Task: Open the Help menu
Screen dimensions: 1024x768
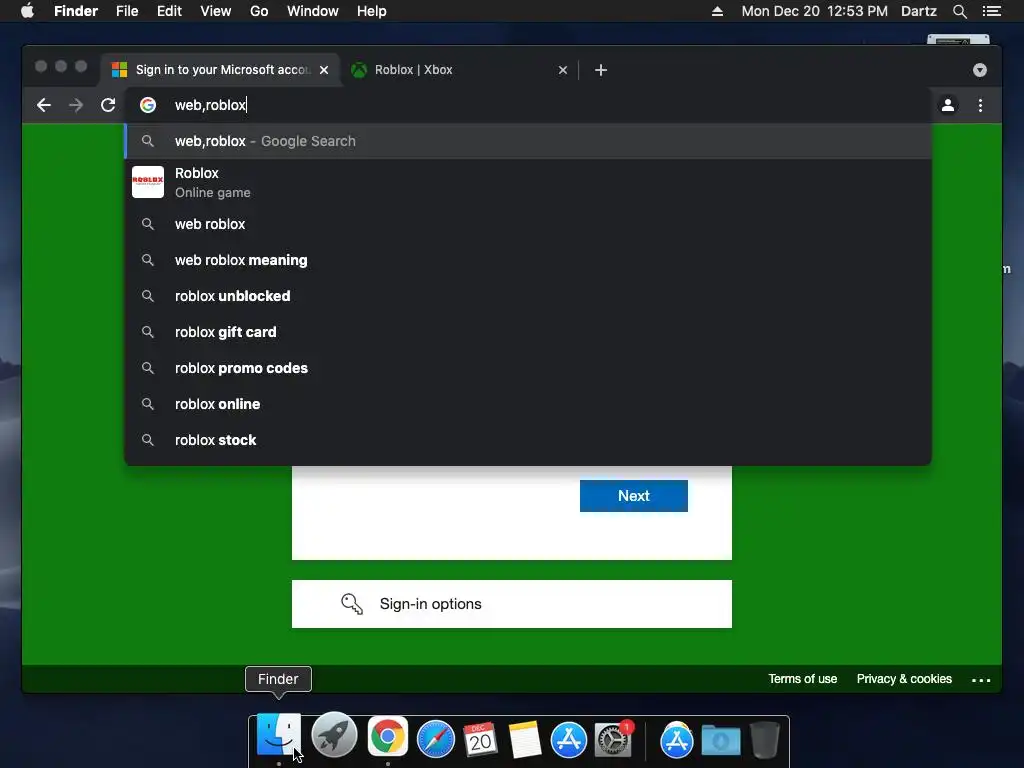Action: point(372,11)
